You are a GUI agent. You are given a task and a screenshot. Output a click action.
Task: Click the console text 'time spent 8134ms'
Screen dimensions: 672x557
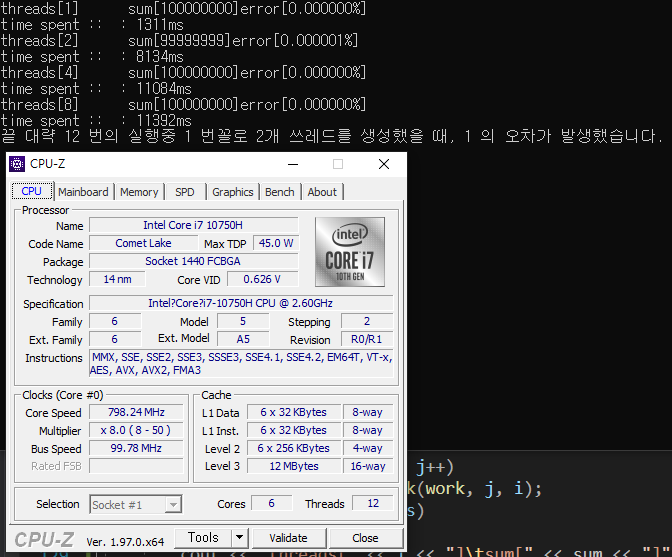[92, 57]
